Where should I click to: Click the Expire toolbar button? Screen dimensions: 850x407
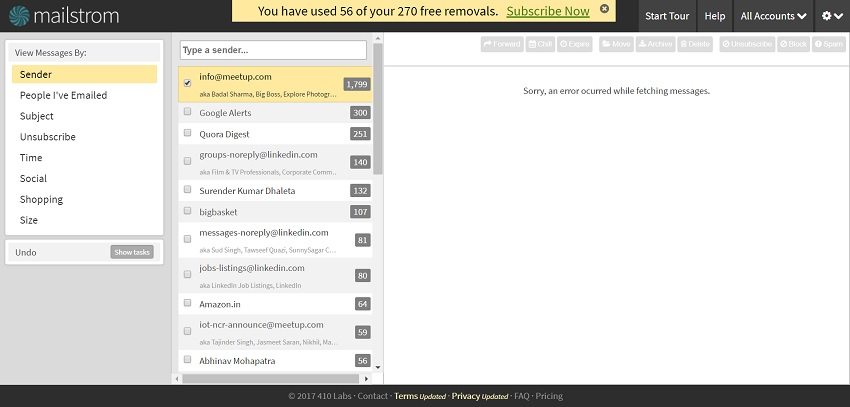tap(575, 44)
